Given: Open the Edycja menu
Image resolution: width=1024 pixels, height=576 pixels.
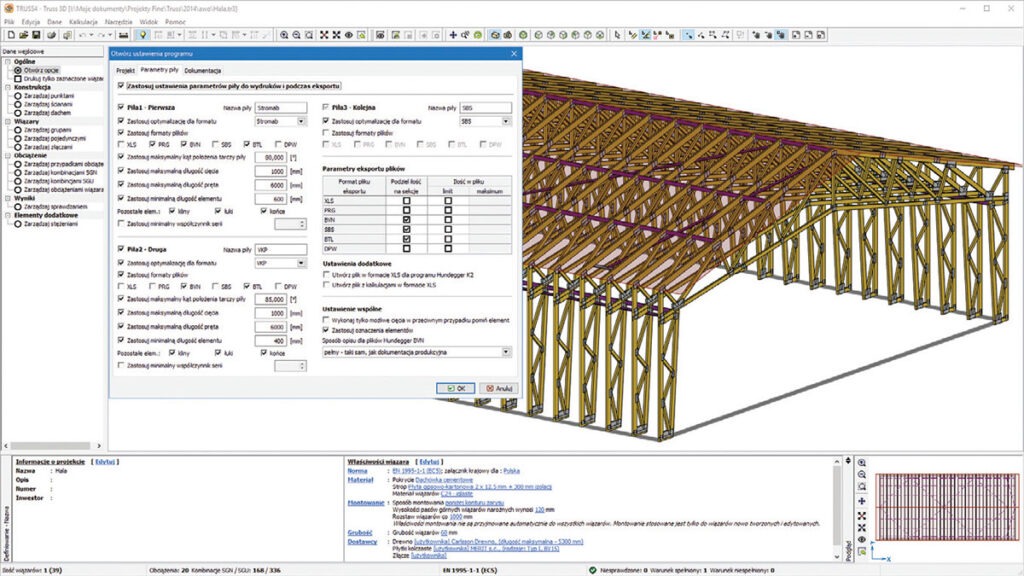Looking at the screenshot, I should tap(31, 22).
